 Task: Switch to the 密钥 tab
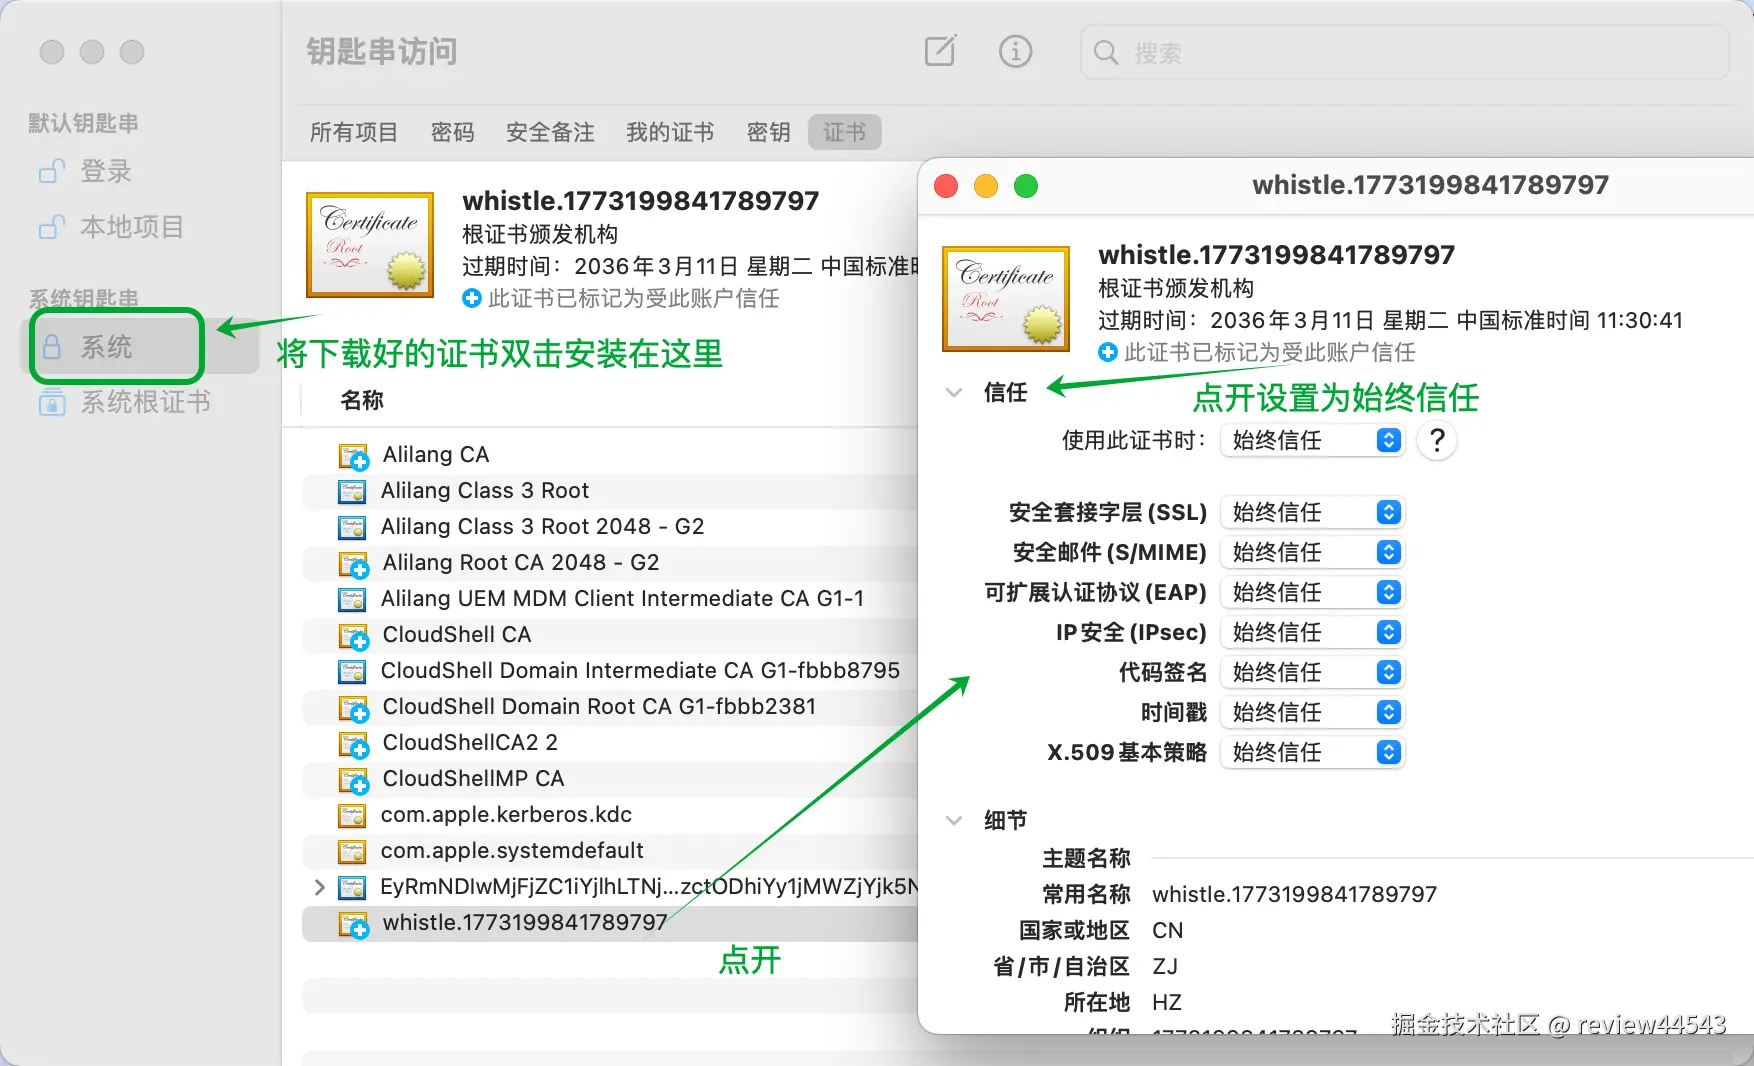769,132
